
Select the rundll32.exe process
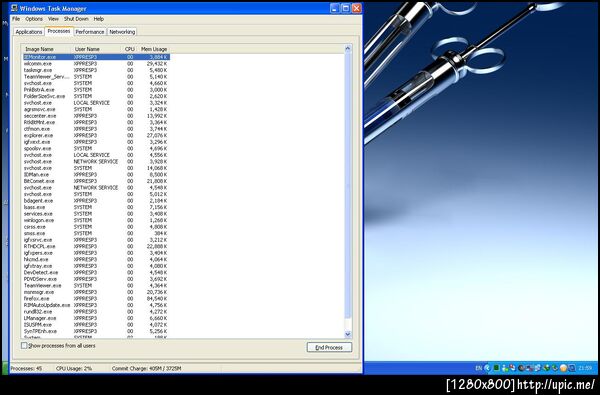(x=96, y=312)
